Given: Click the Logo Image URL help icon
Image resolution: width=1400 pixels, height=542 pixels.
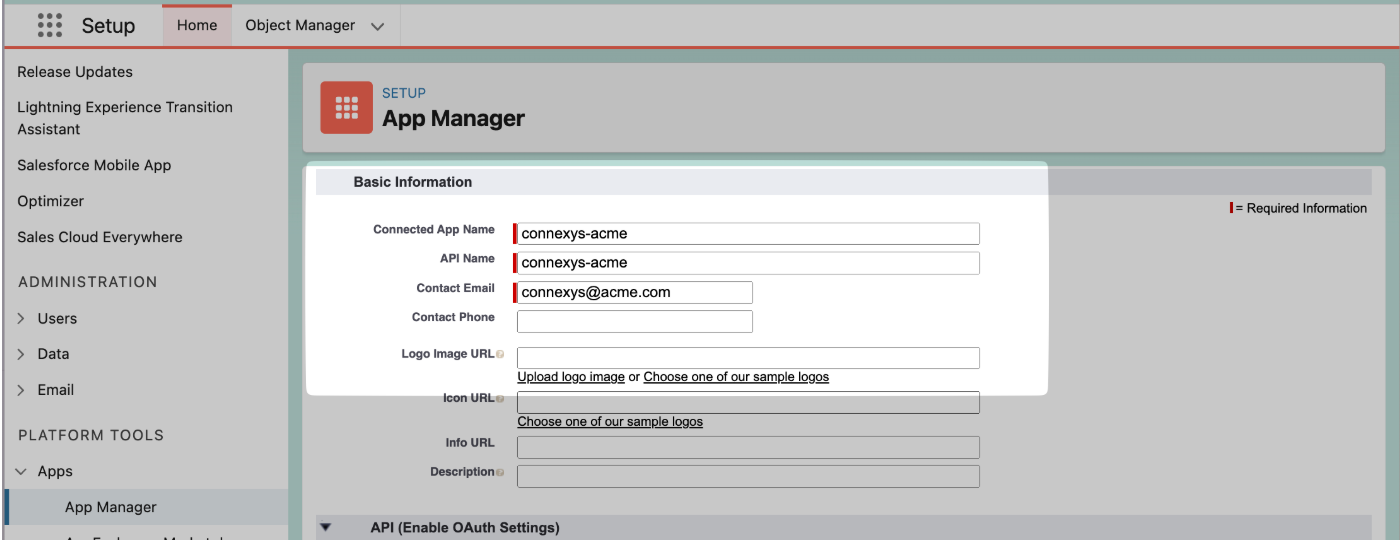Looking at the screenshot, I should pyautogui.click(x=500, y=355).
